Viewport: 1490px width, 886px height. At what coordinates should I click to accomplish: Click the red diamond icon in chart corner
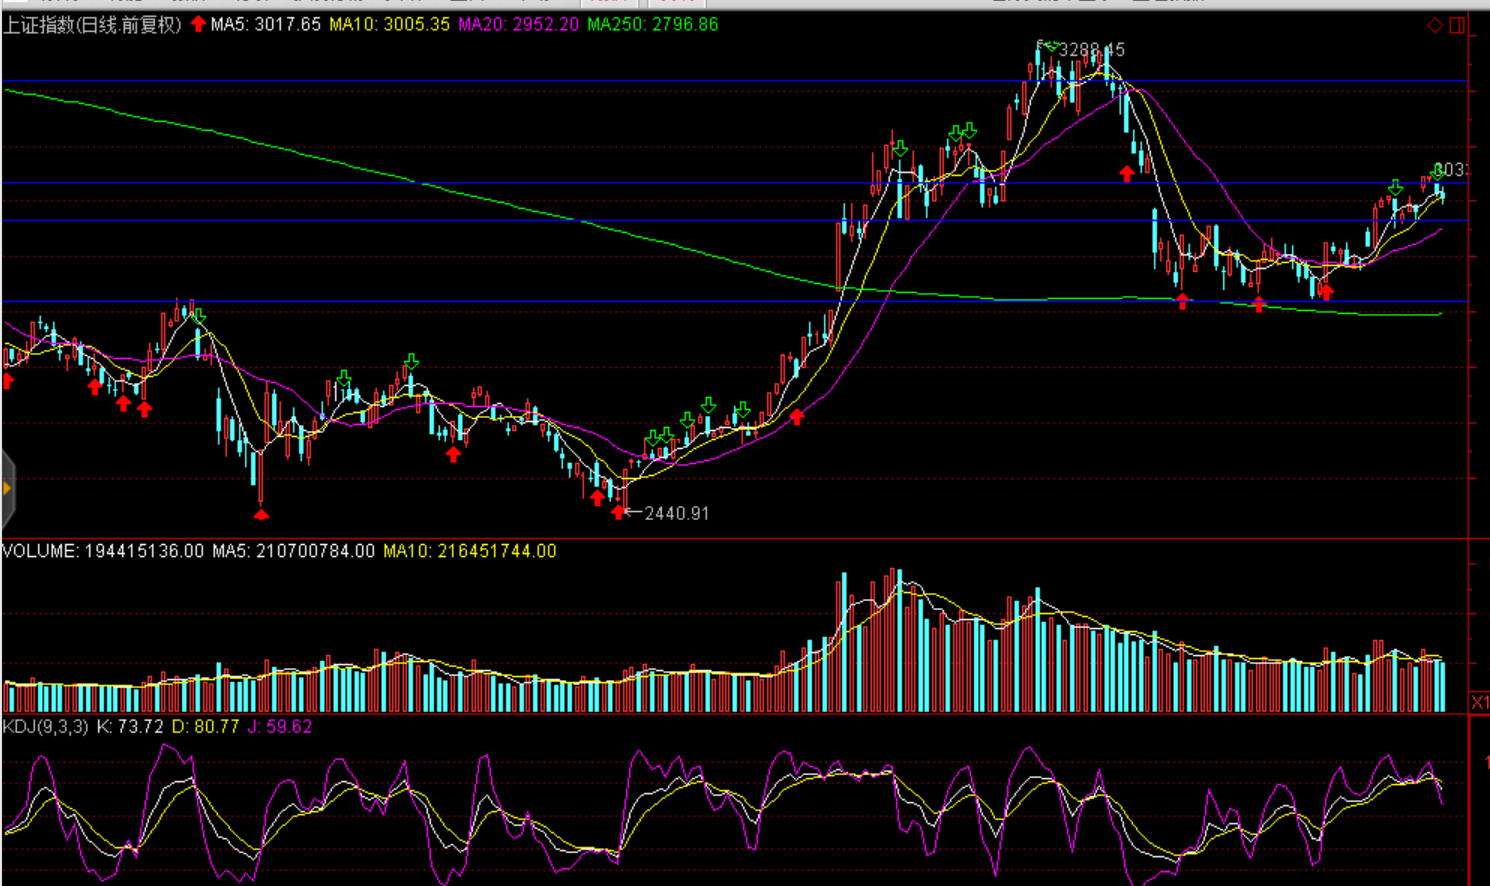click(1435, 25)
